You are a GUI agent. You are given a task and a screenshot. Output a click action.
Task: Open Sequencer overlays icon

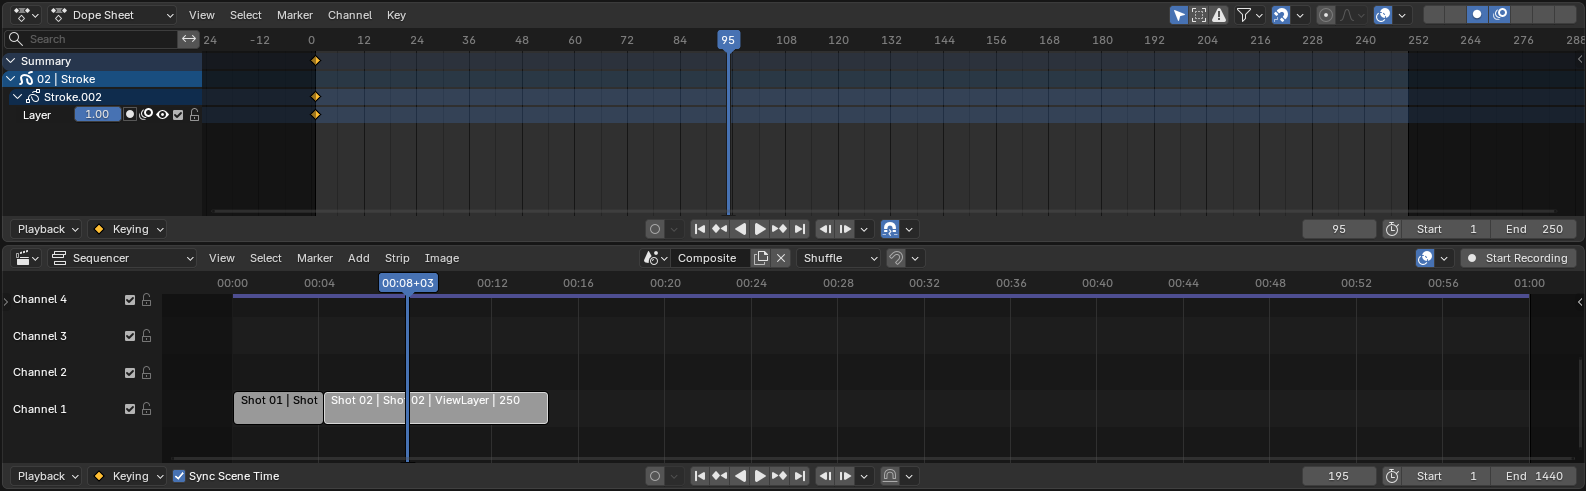pos(1425,258)
